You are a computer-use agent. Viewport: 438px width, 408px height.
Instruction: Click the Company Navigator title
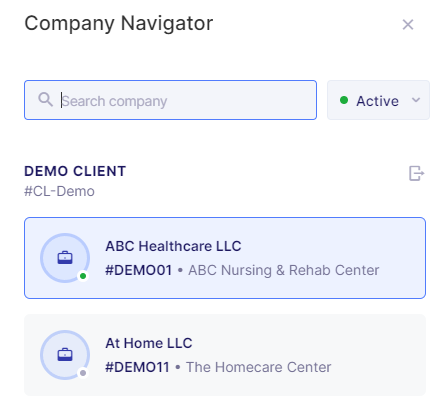click(119, 23)
